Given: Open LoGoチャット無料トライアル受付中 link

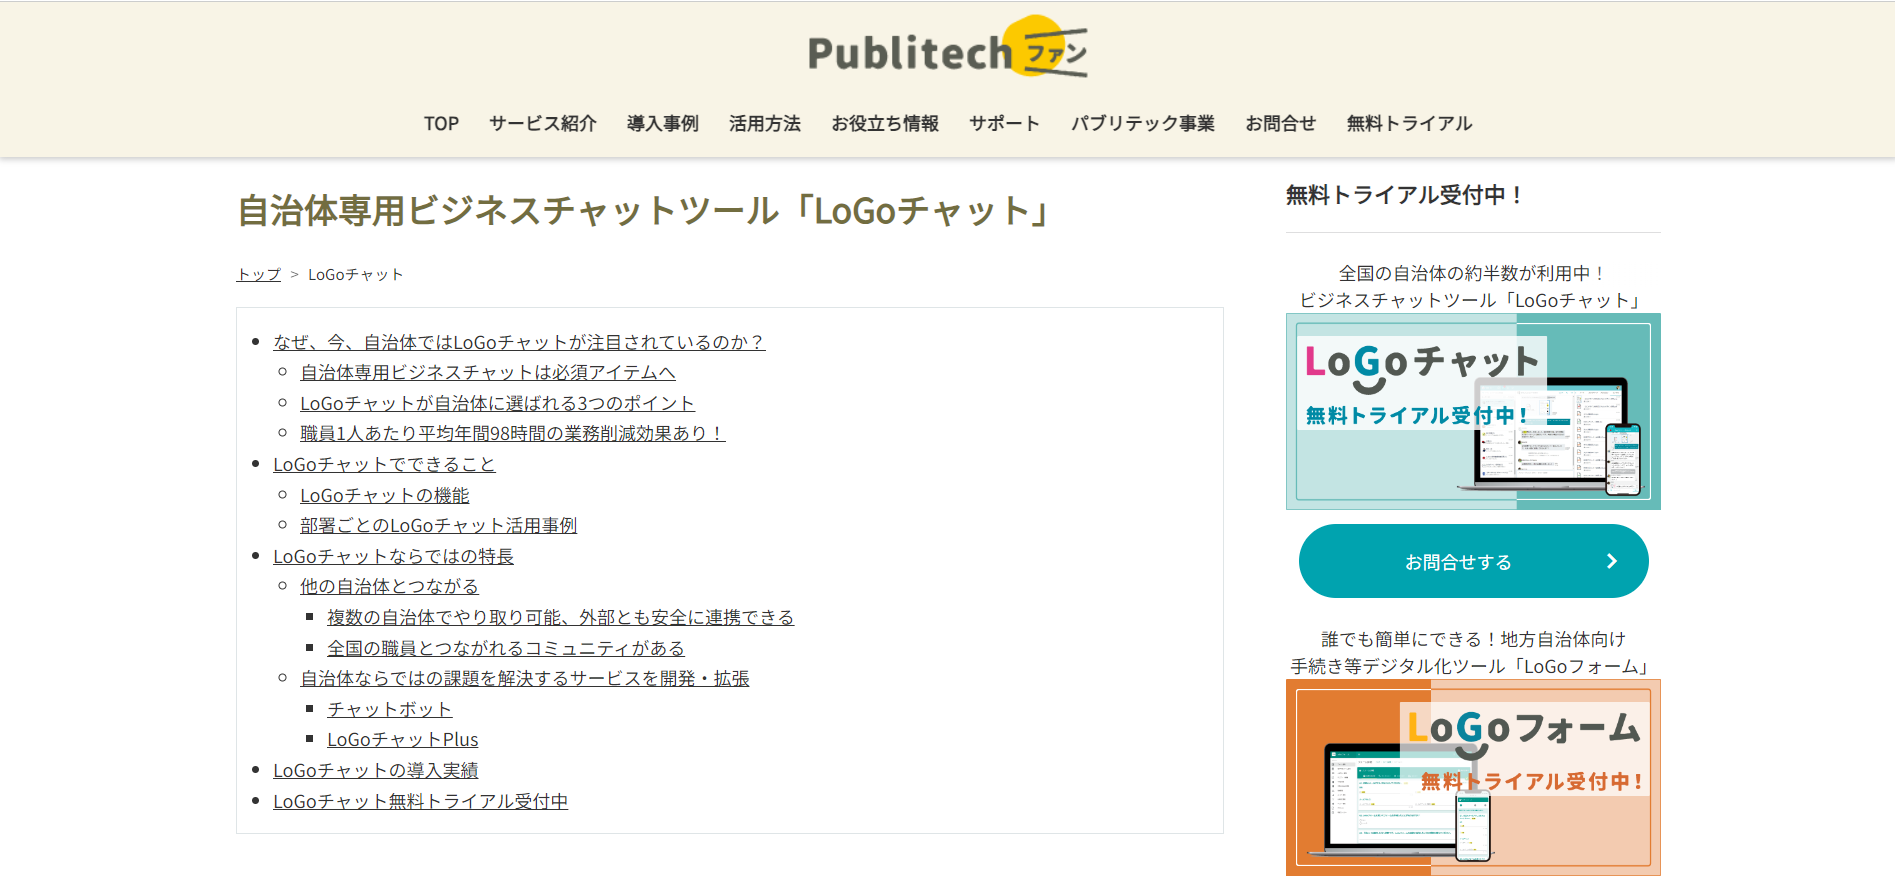Looking at the screenshot, I should 421,801.
